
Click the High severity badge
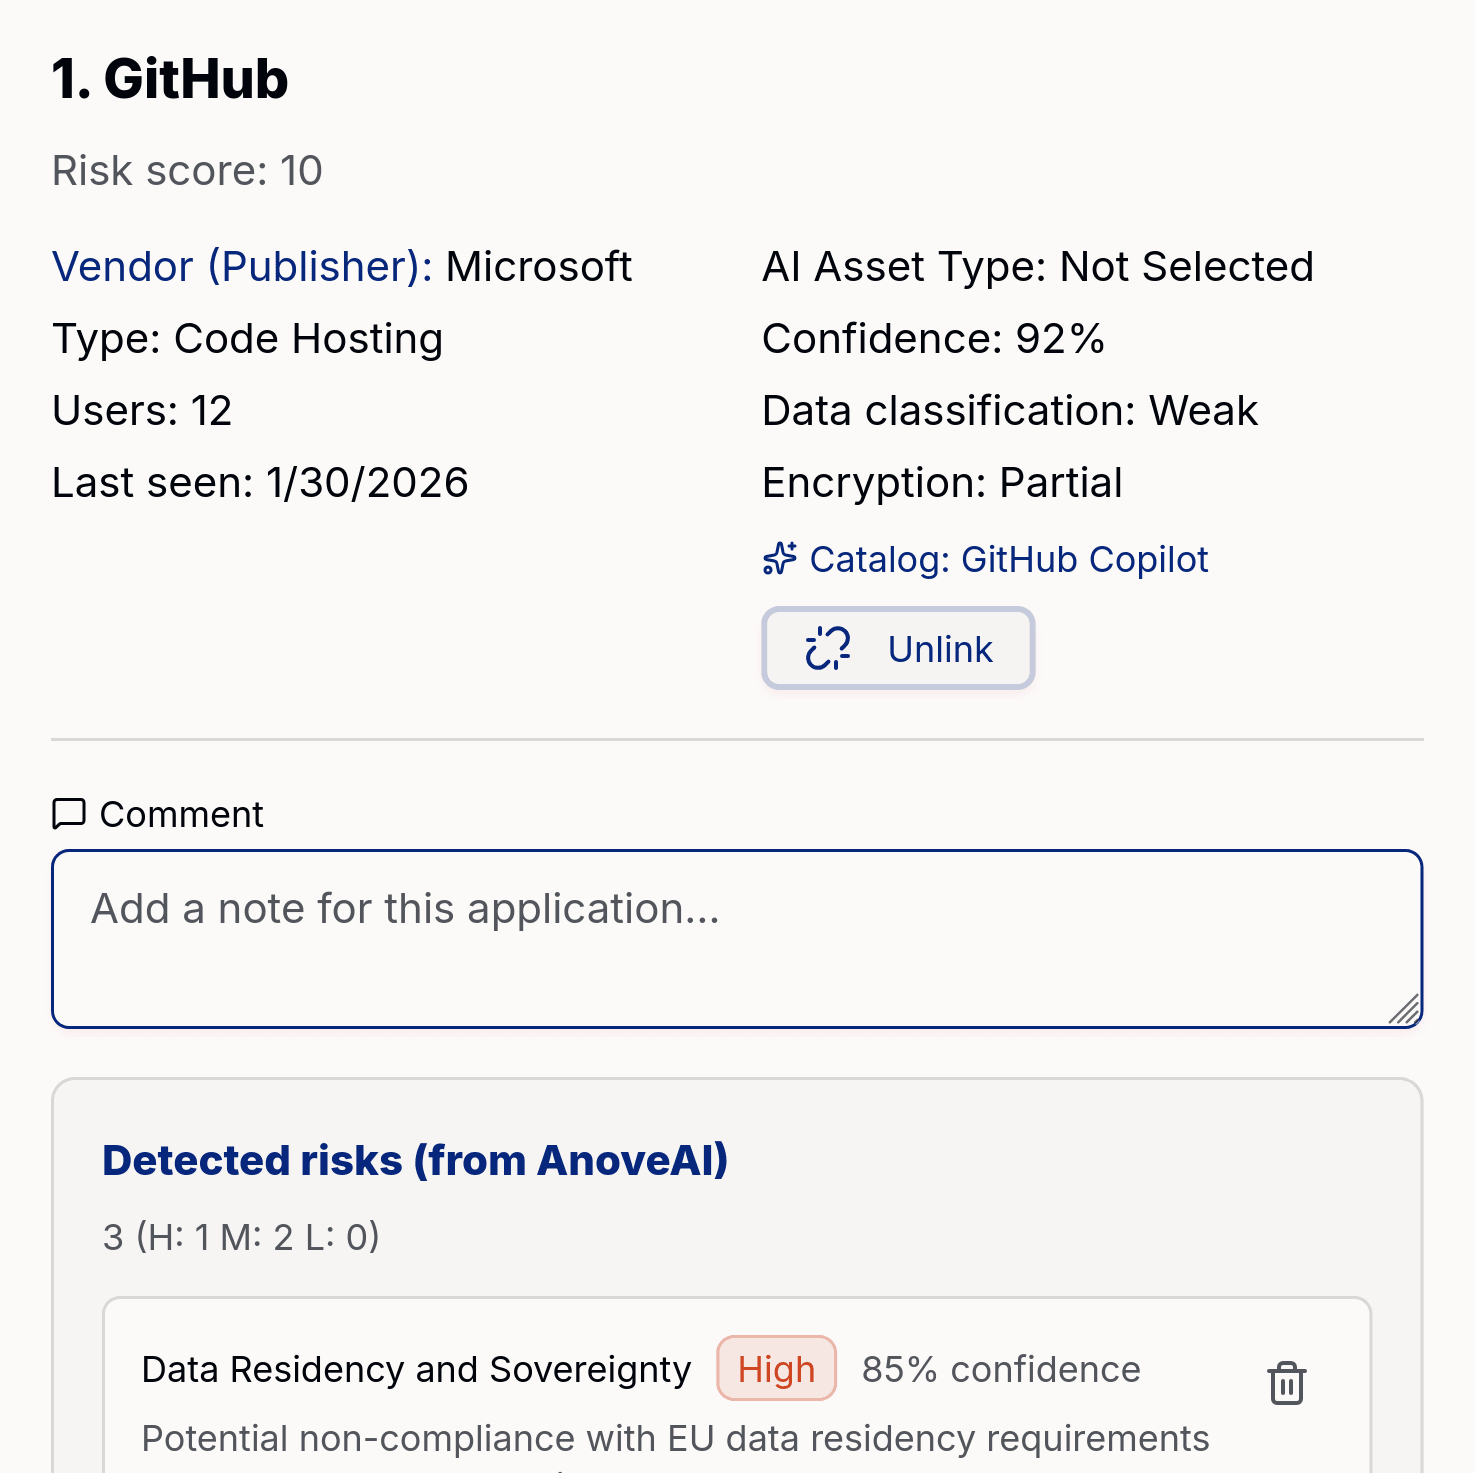(x=776, y=1368)
